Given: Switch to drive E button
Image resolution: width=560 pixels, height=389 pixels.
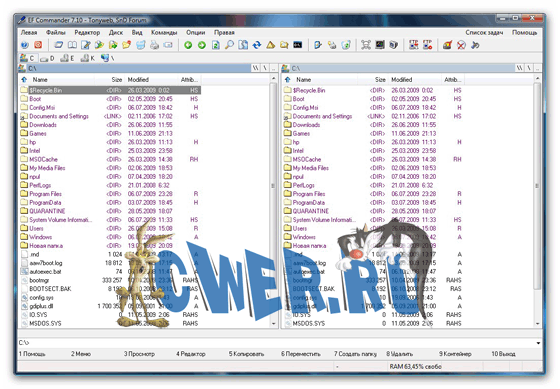Looking at the screenshot, I should pyautogui.click(x=68, y=58).
